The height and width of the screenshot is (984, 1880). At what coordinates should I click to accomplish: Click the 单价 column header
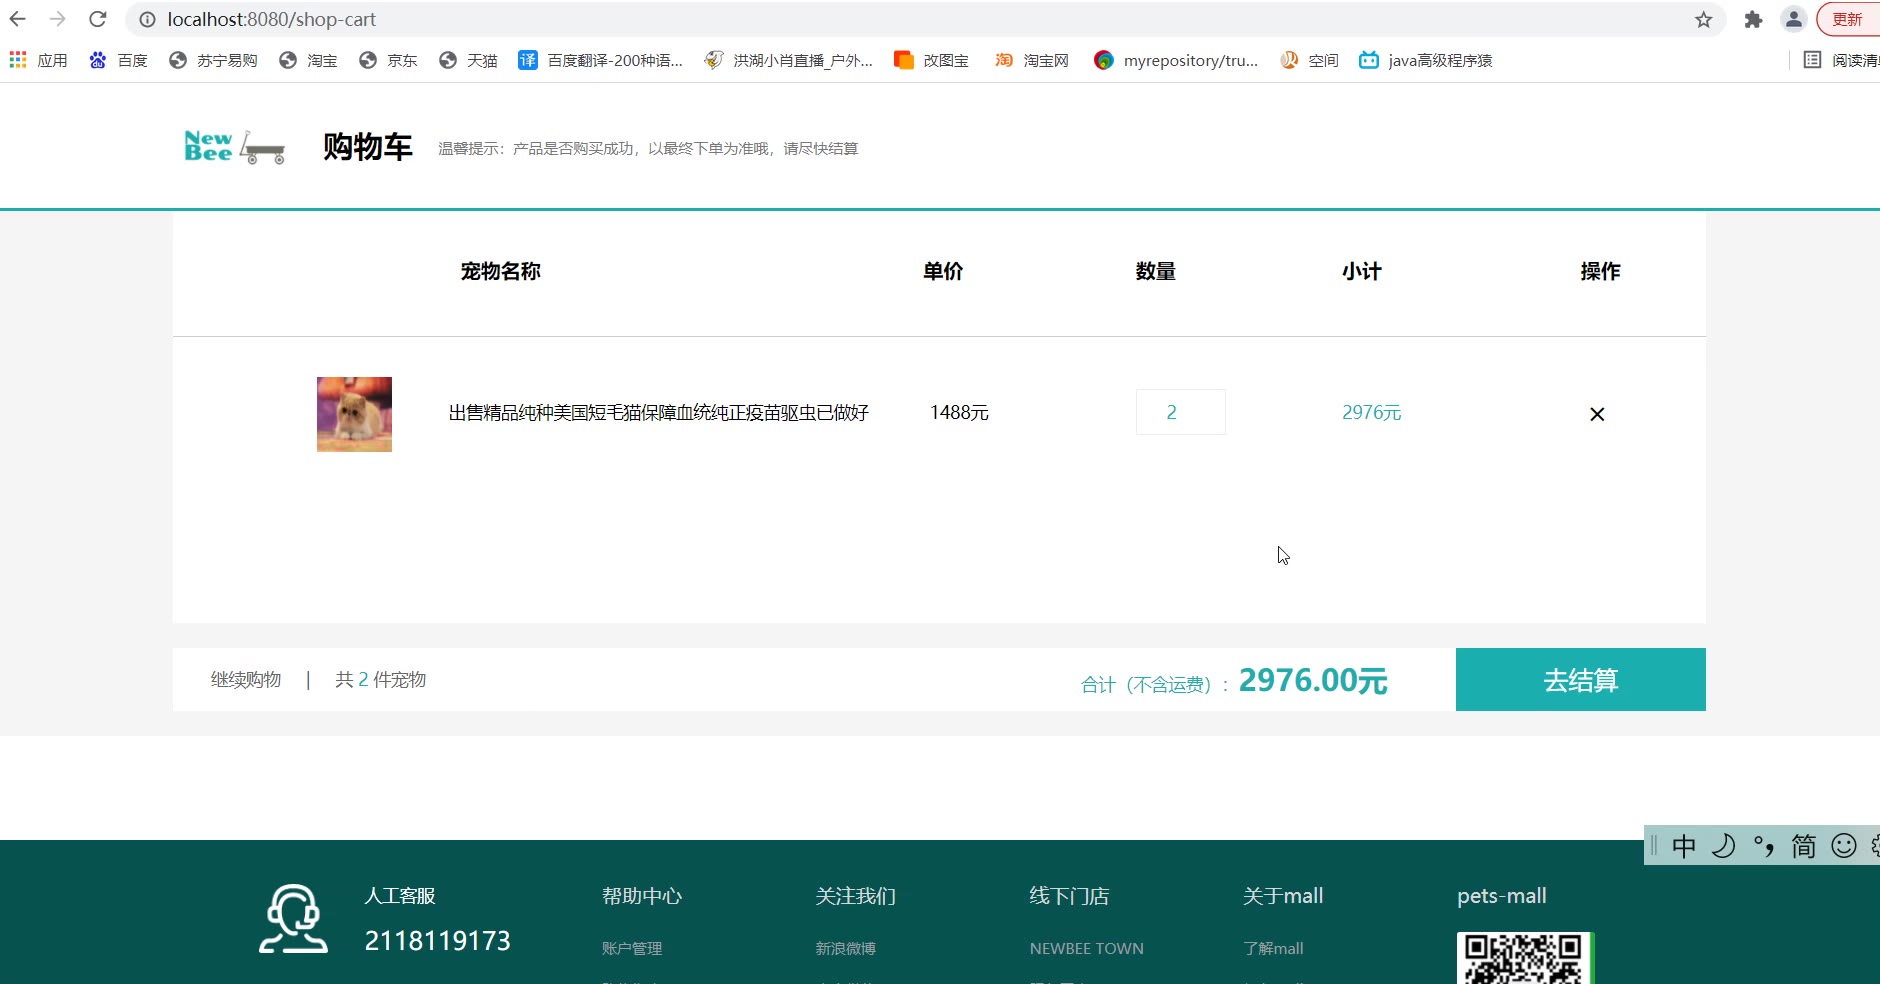[x=943, y=271]
